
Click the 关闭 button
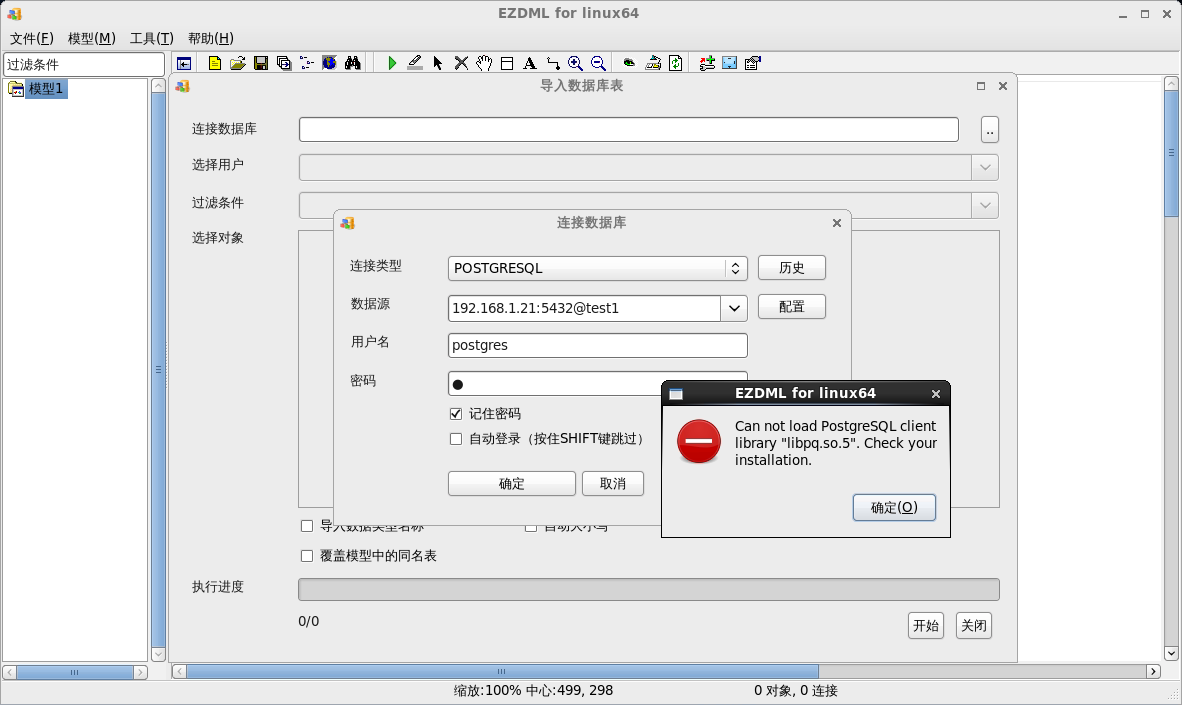tap(973, 625)
